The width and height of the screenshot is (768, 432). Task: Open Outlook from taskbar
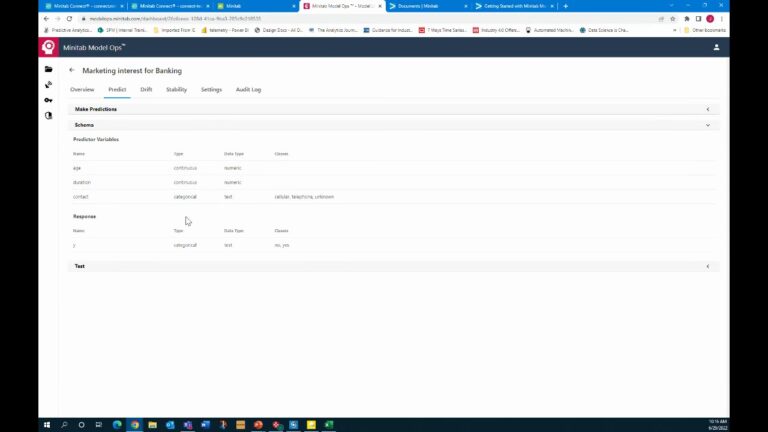(x=170, y=425)
